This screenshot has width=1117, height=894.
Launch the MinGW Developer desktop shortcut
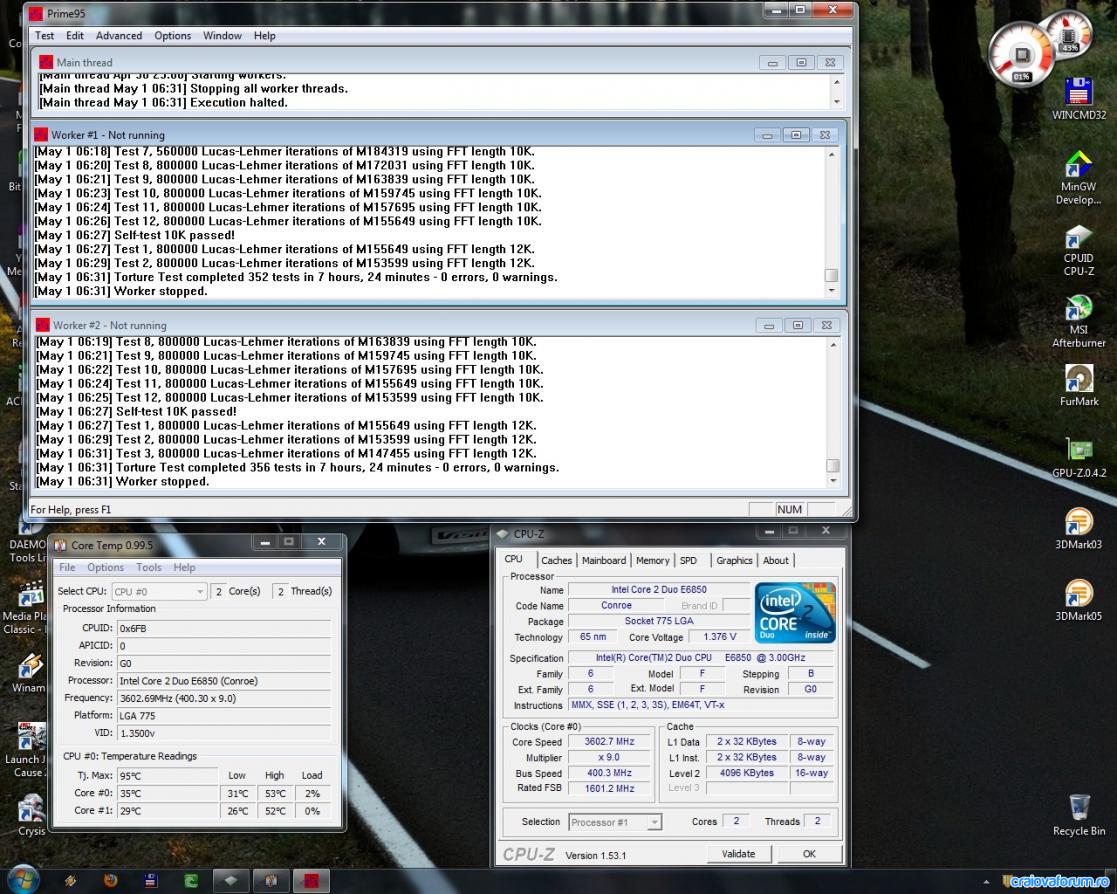click(x=1079, y=177)
